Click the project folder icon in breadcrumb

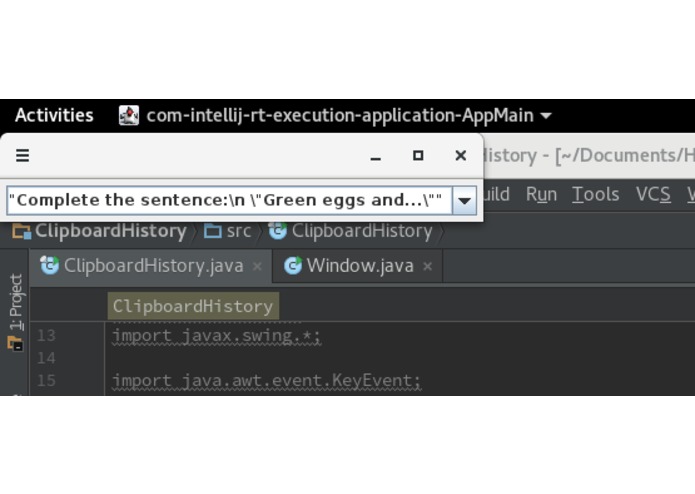21,231
